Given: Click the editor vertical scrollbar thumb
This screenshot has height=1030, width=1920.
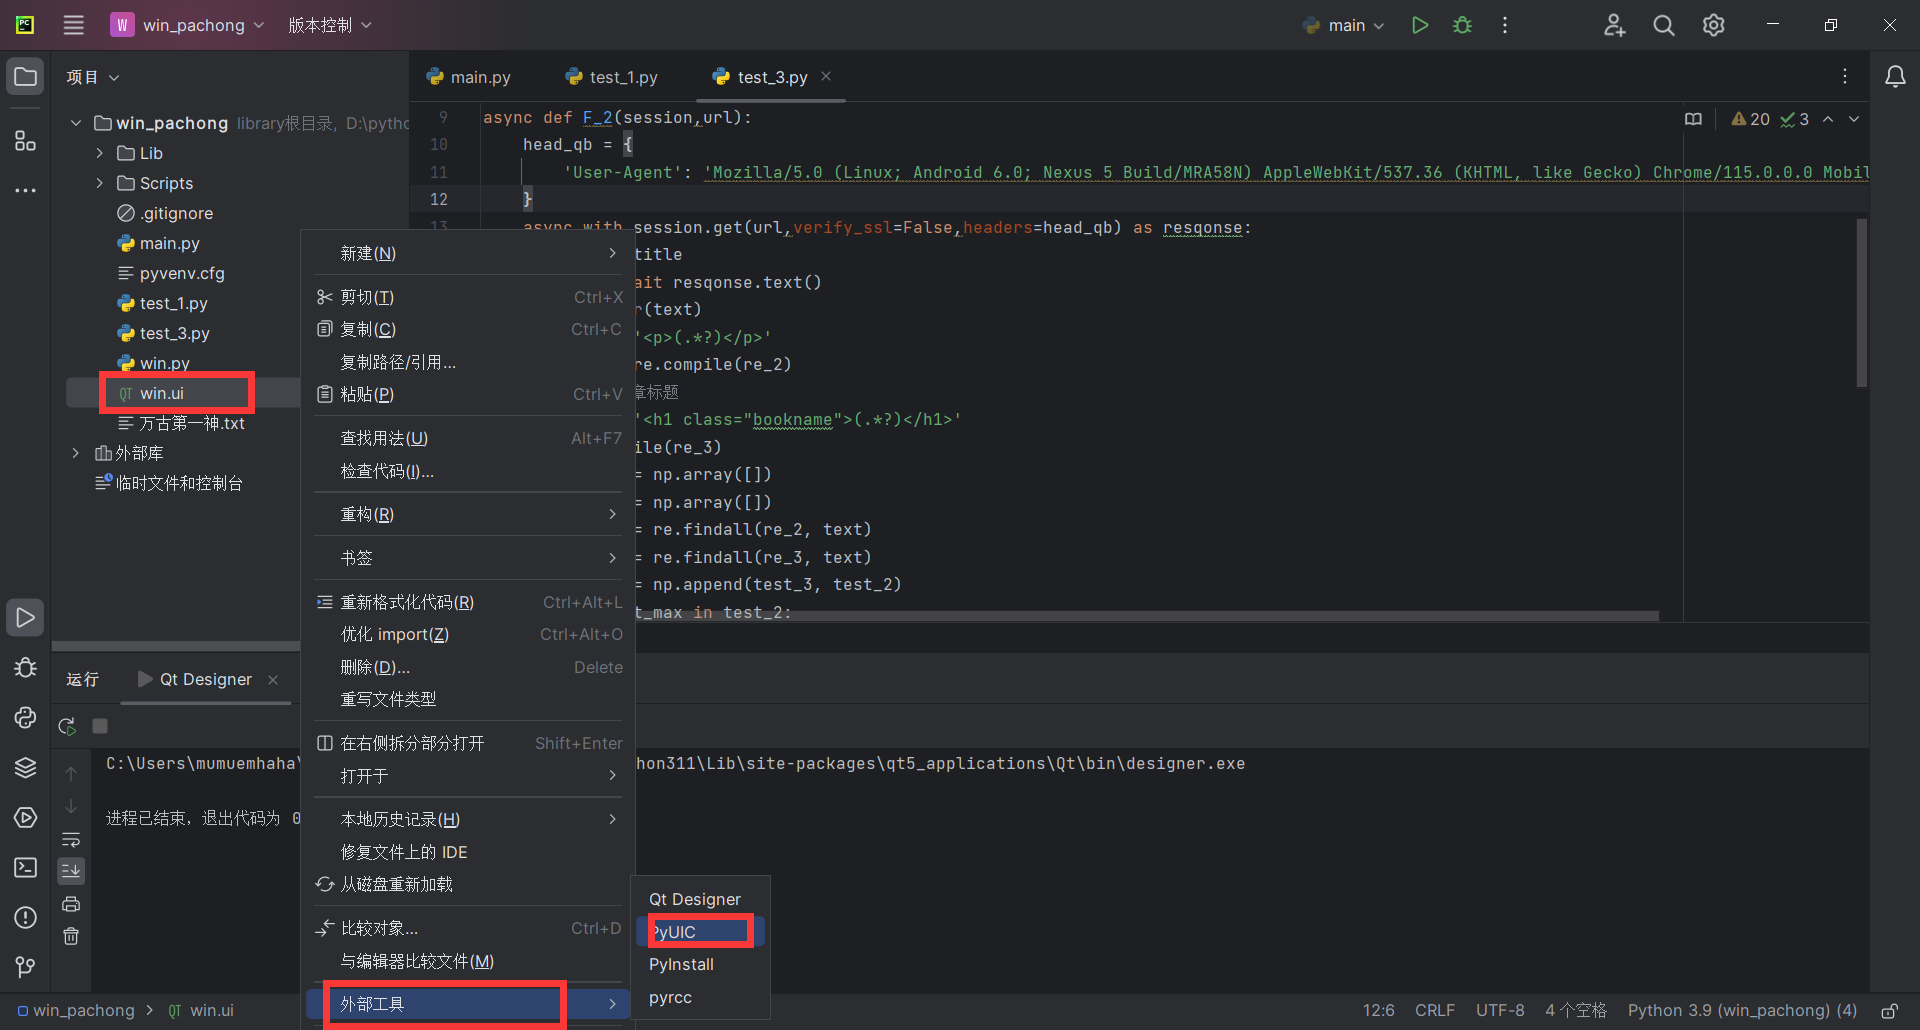Looking at the screenshot, I should point(1861,302).
